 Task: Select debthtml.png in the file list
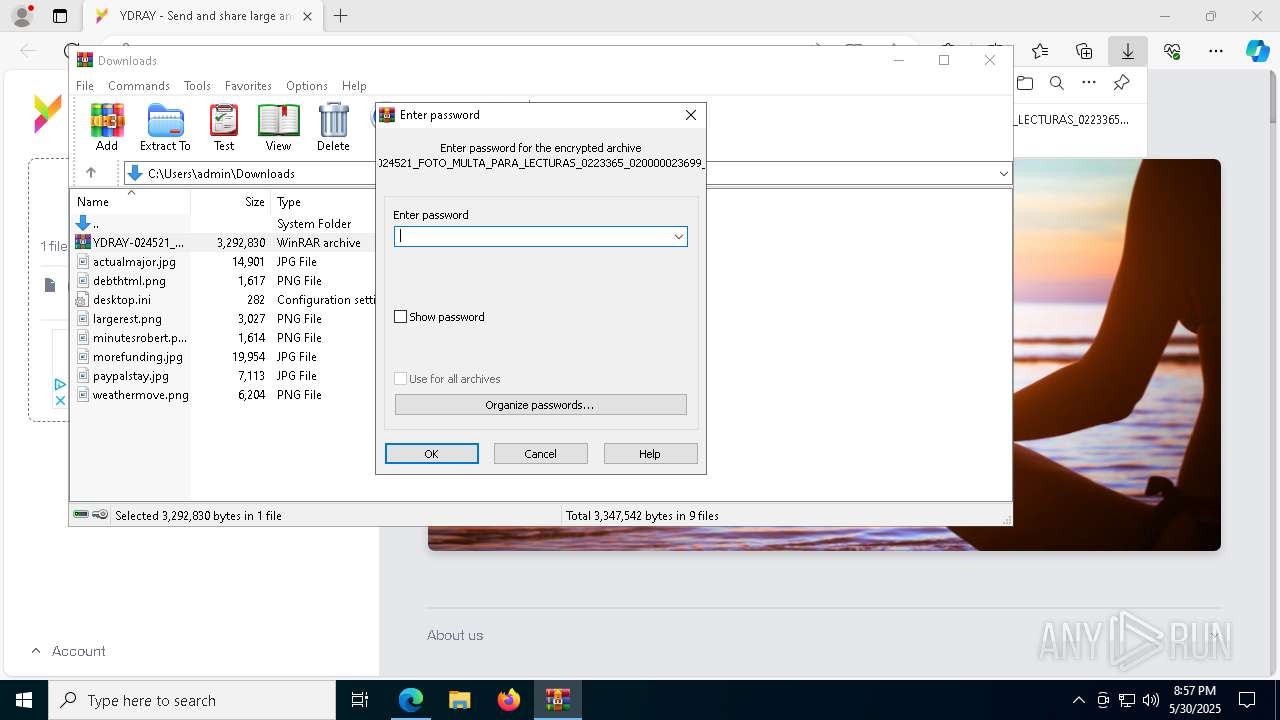[129, 281]
